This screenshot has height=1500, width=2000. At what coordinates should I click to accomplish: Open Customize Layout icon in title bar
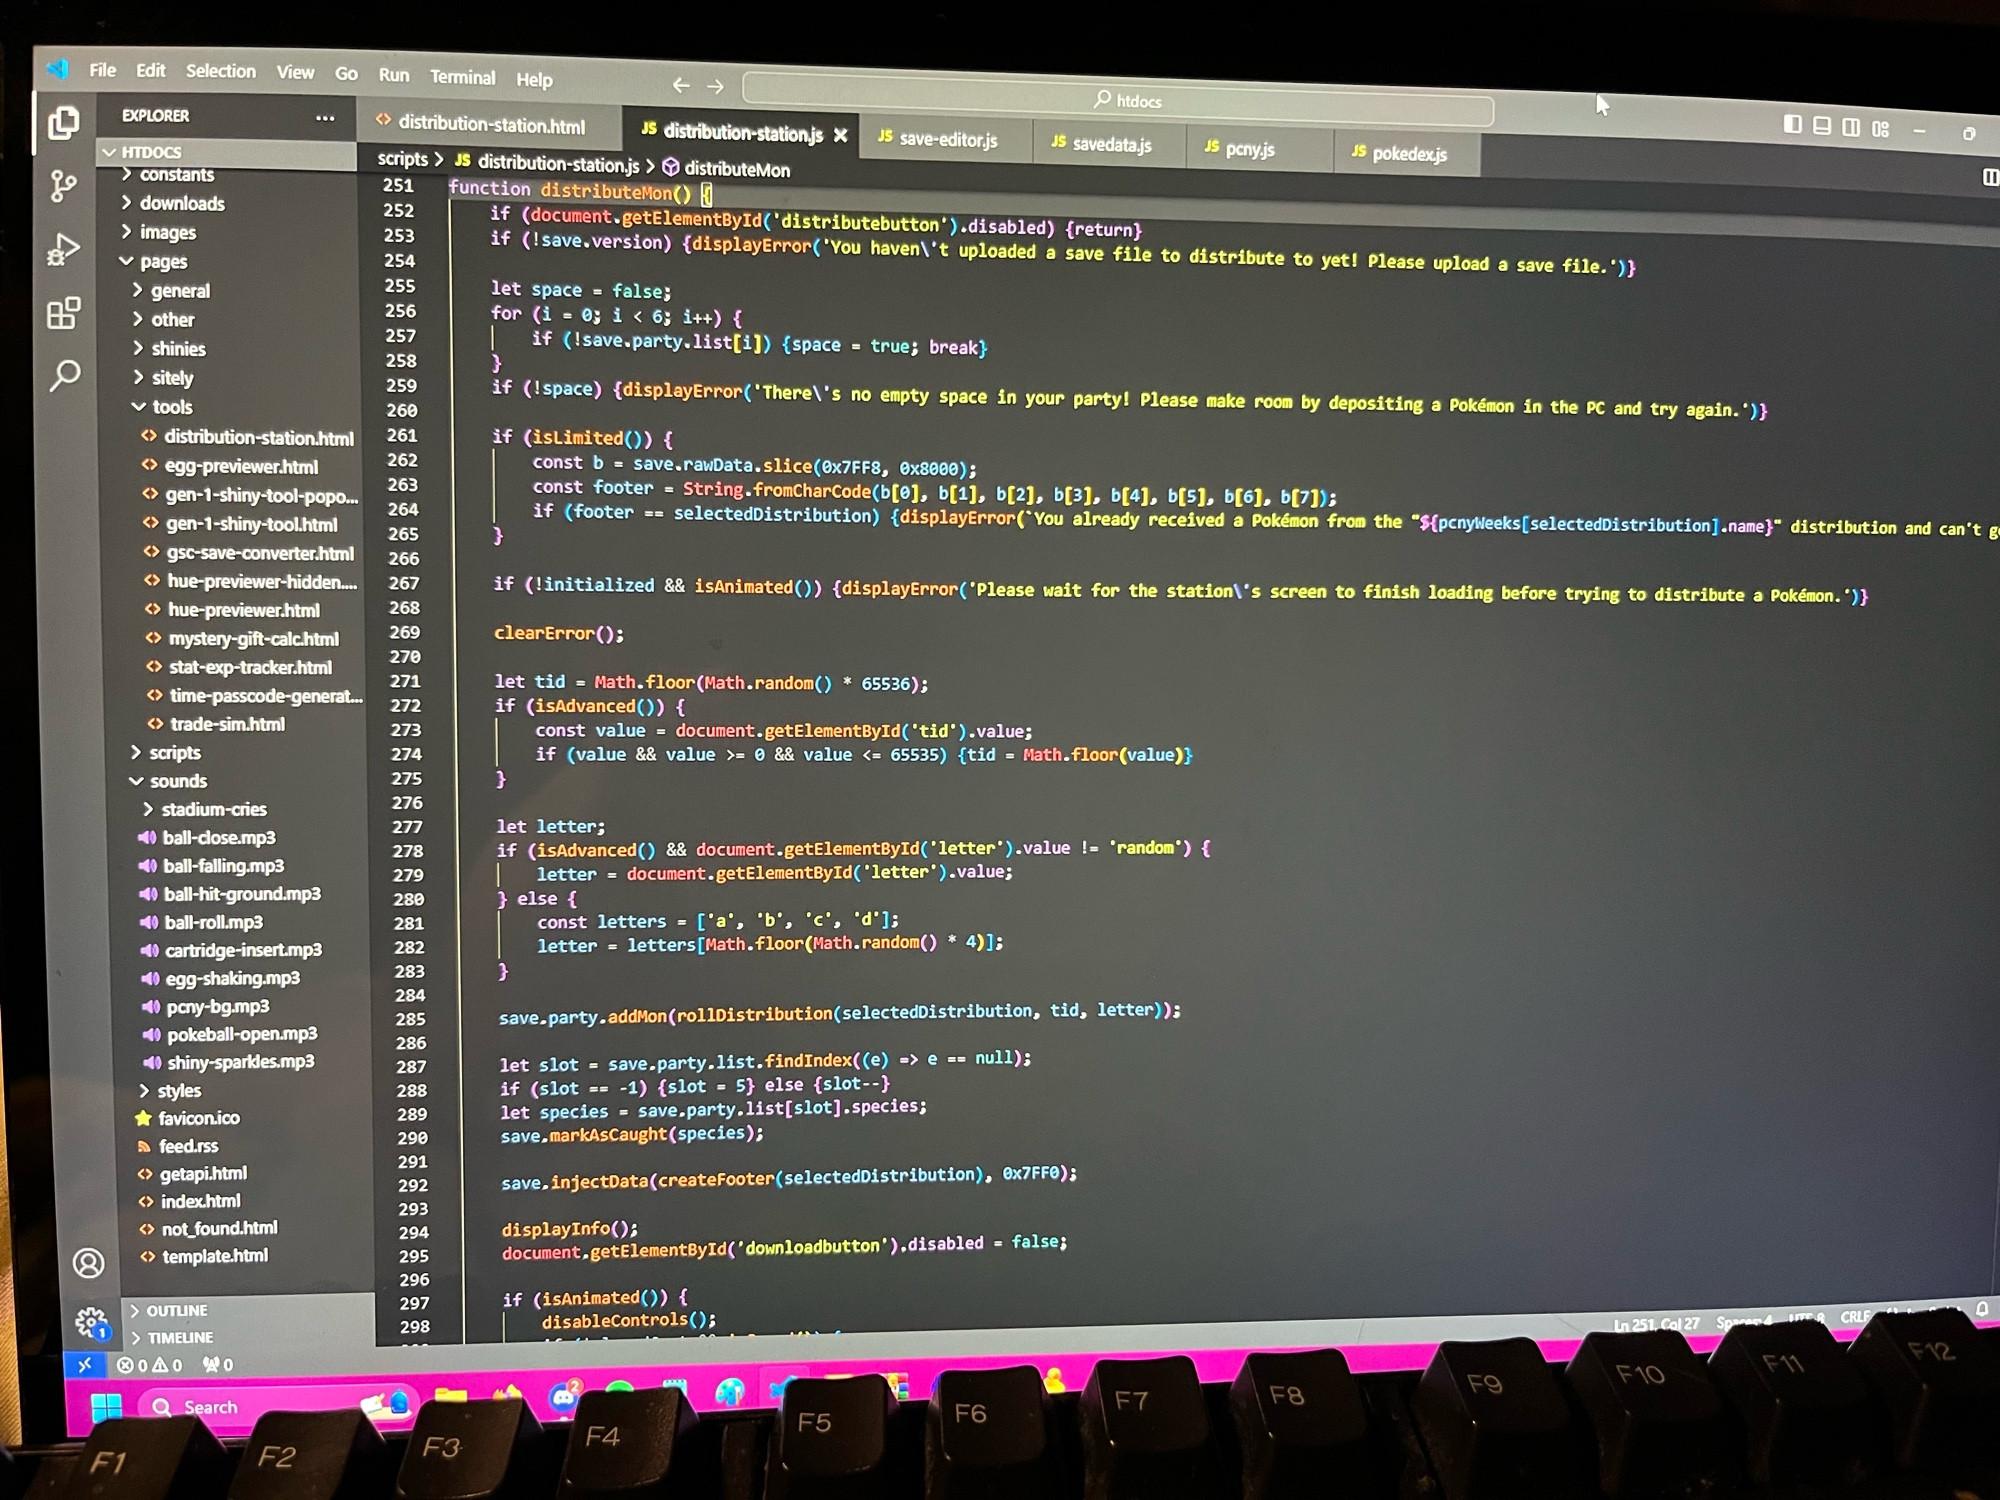(x=1881, y=128)
